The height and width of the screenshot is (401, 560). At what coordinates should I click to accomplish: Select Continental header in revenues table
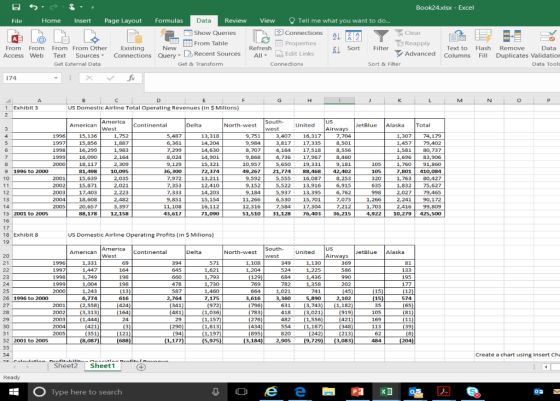tap(159, 125)
